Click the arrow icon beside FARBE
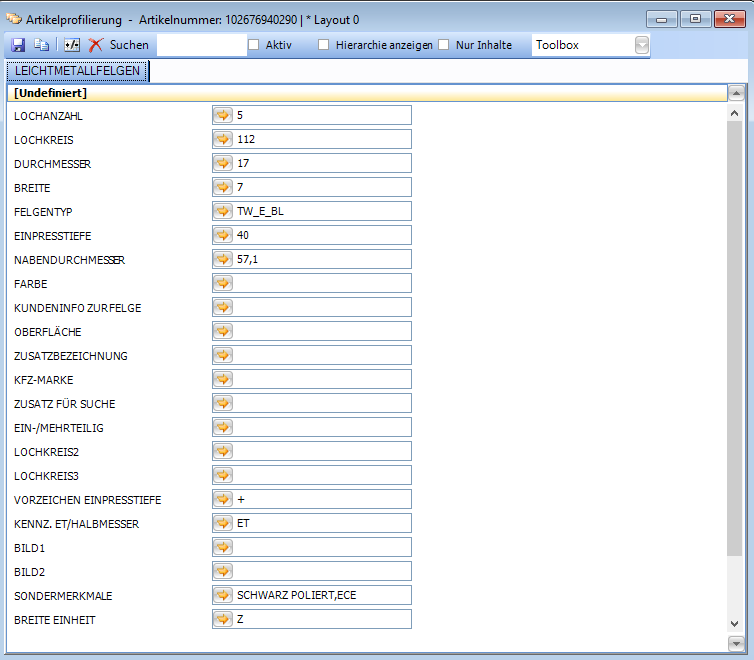 click(x=223, y=283)
